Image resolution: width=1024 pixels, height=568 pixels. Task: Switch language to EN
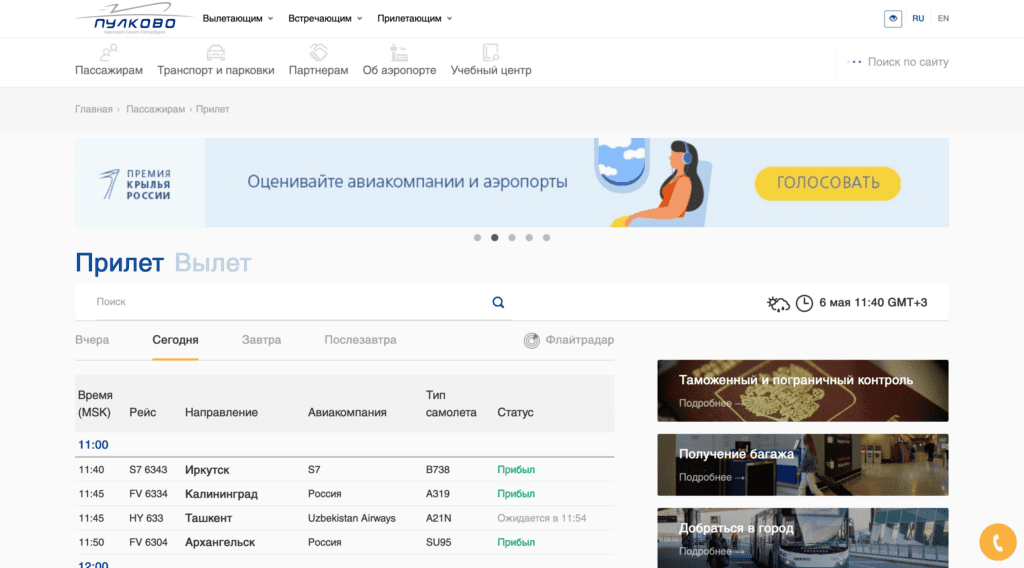pos(943,18)
